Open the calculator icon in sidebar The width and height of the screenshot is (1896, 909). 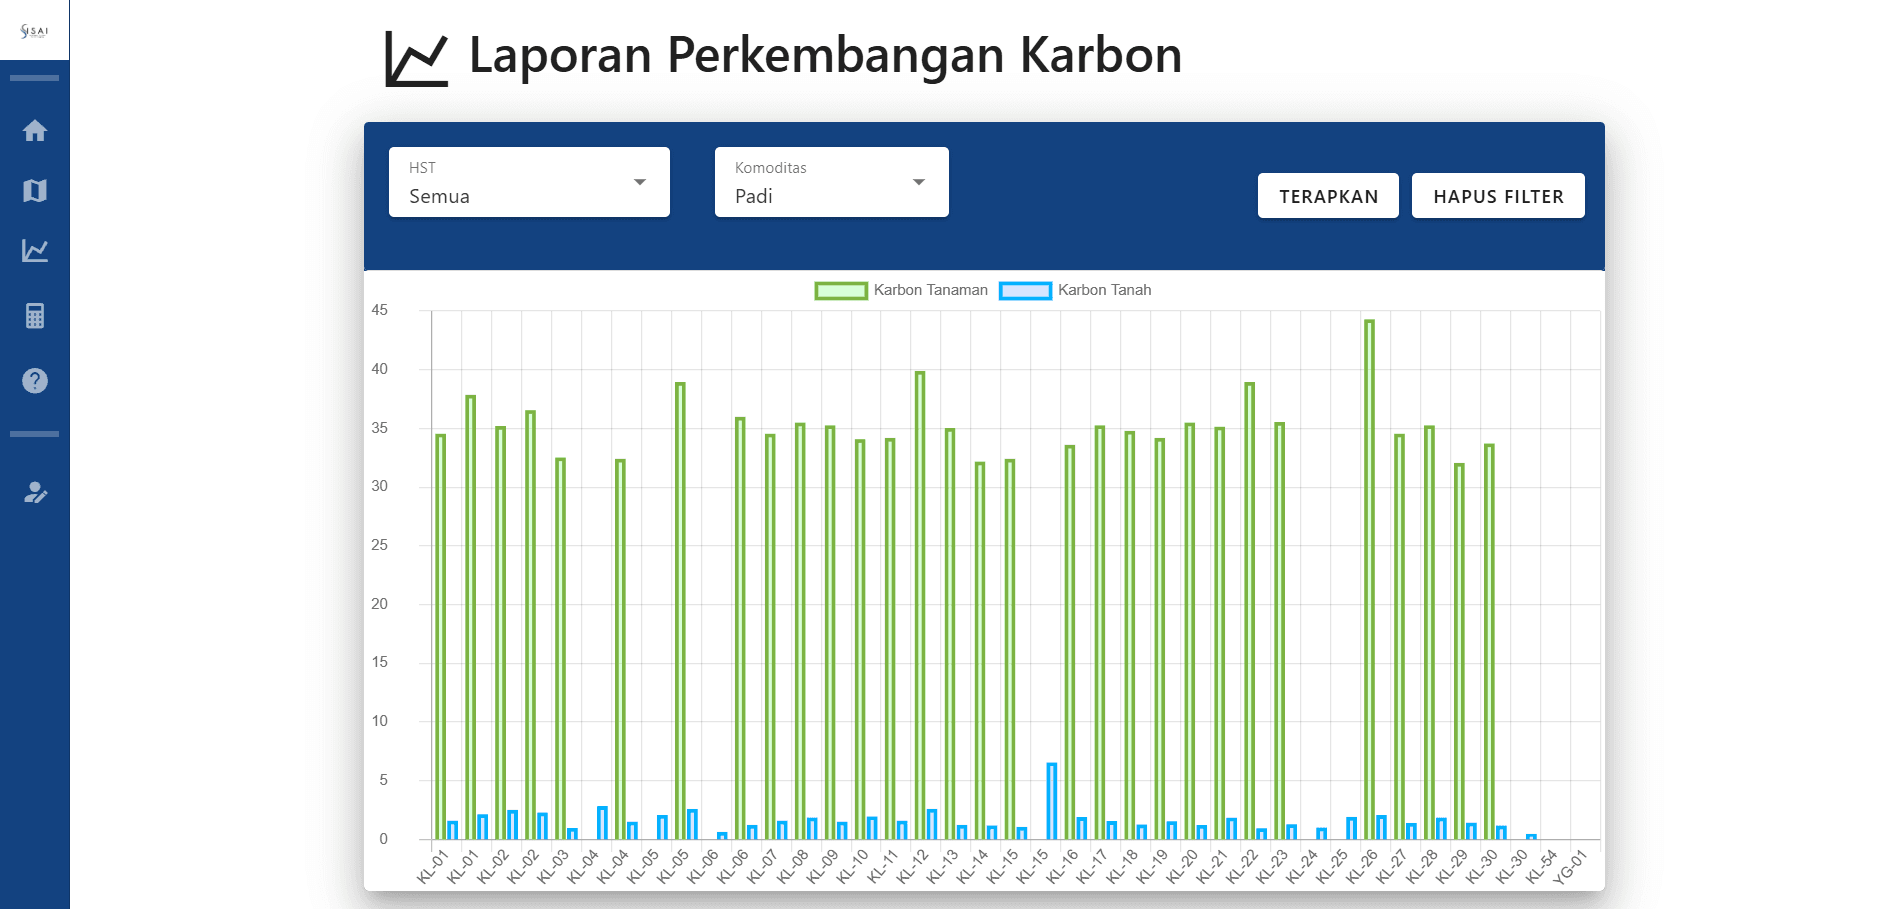tap(35, 316)
